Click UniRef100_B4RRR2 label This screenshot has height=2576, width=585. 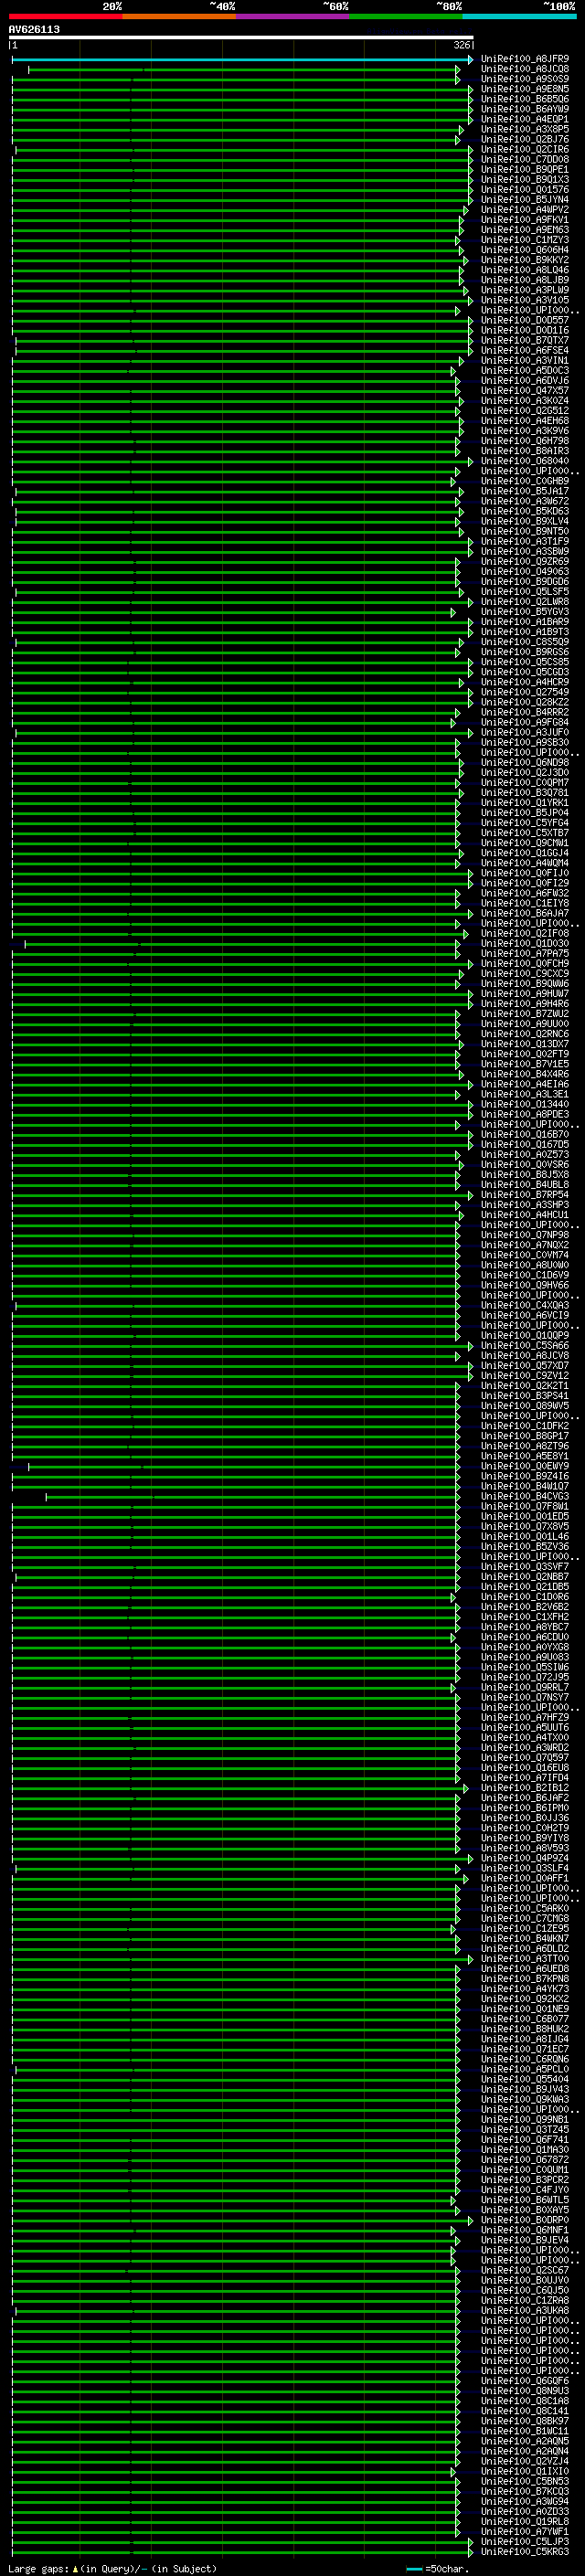[x=525, y=712]
